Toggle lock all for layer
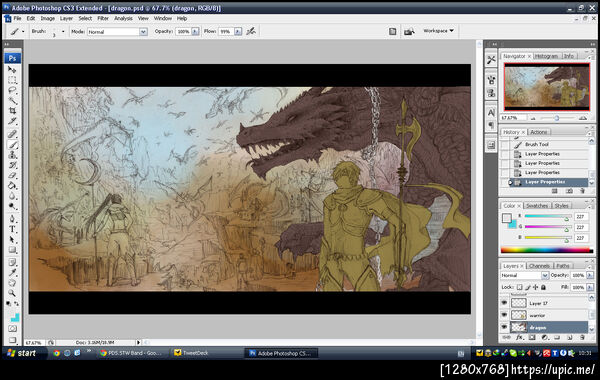The height and width of the screenshot is (380, 600). click(x=543, y=287)
